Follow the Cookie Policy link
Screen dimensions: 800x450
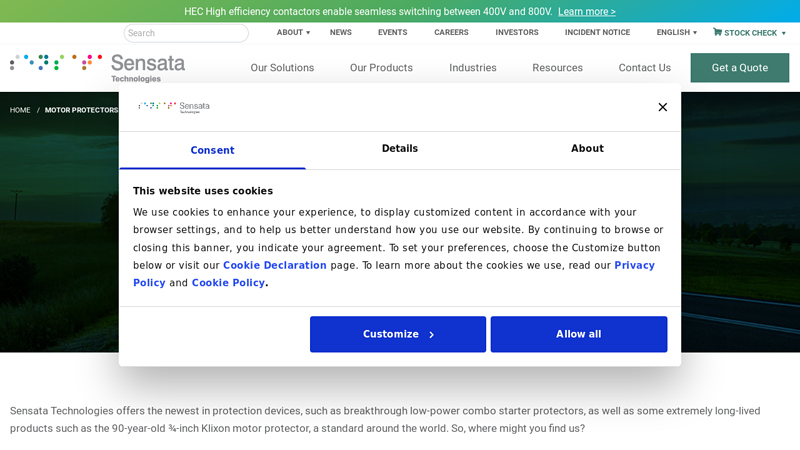228,283
